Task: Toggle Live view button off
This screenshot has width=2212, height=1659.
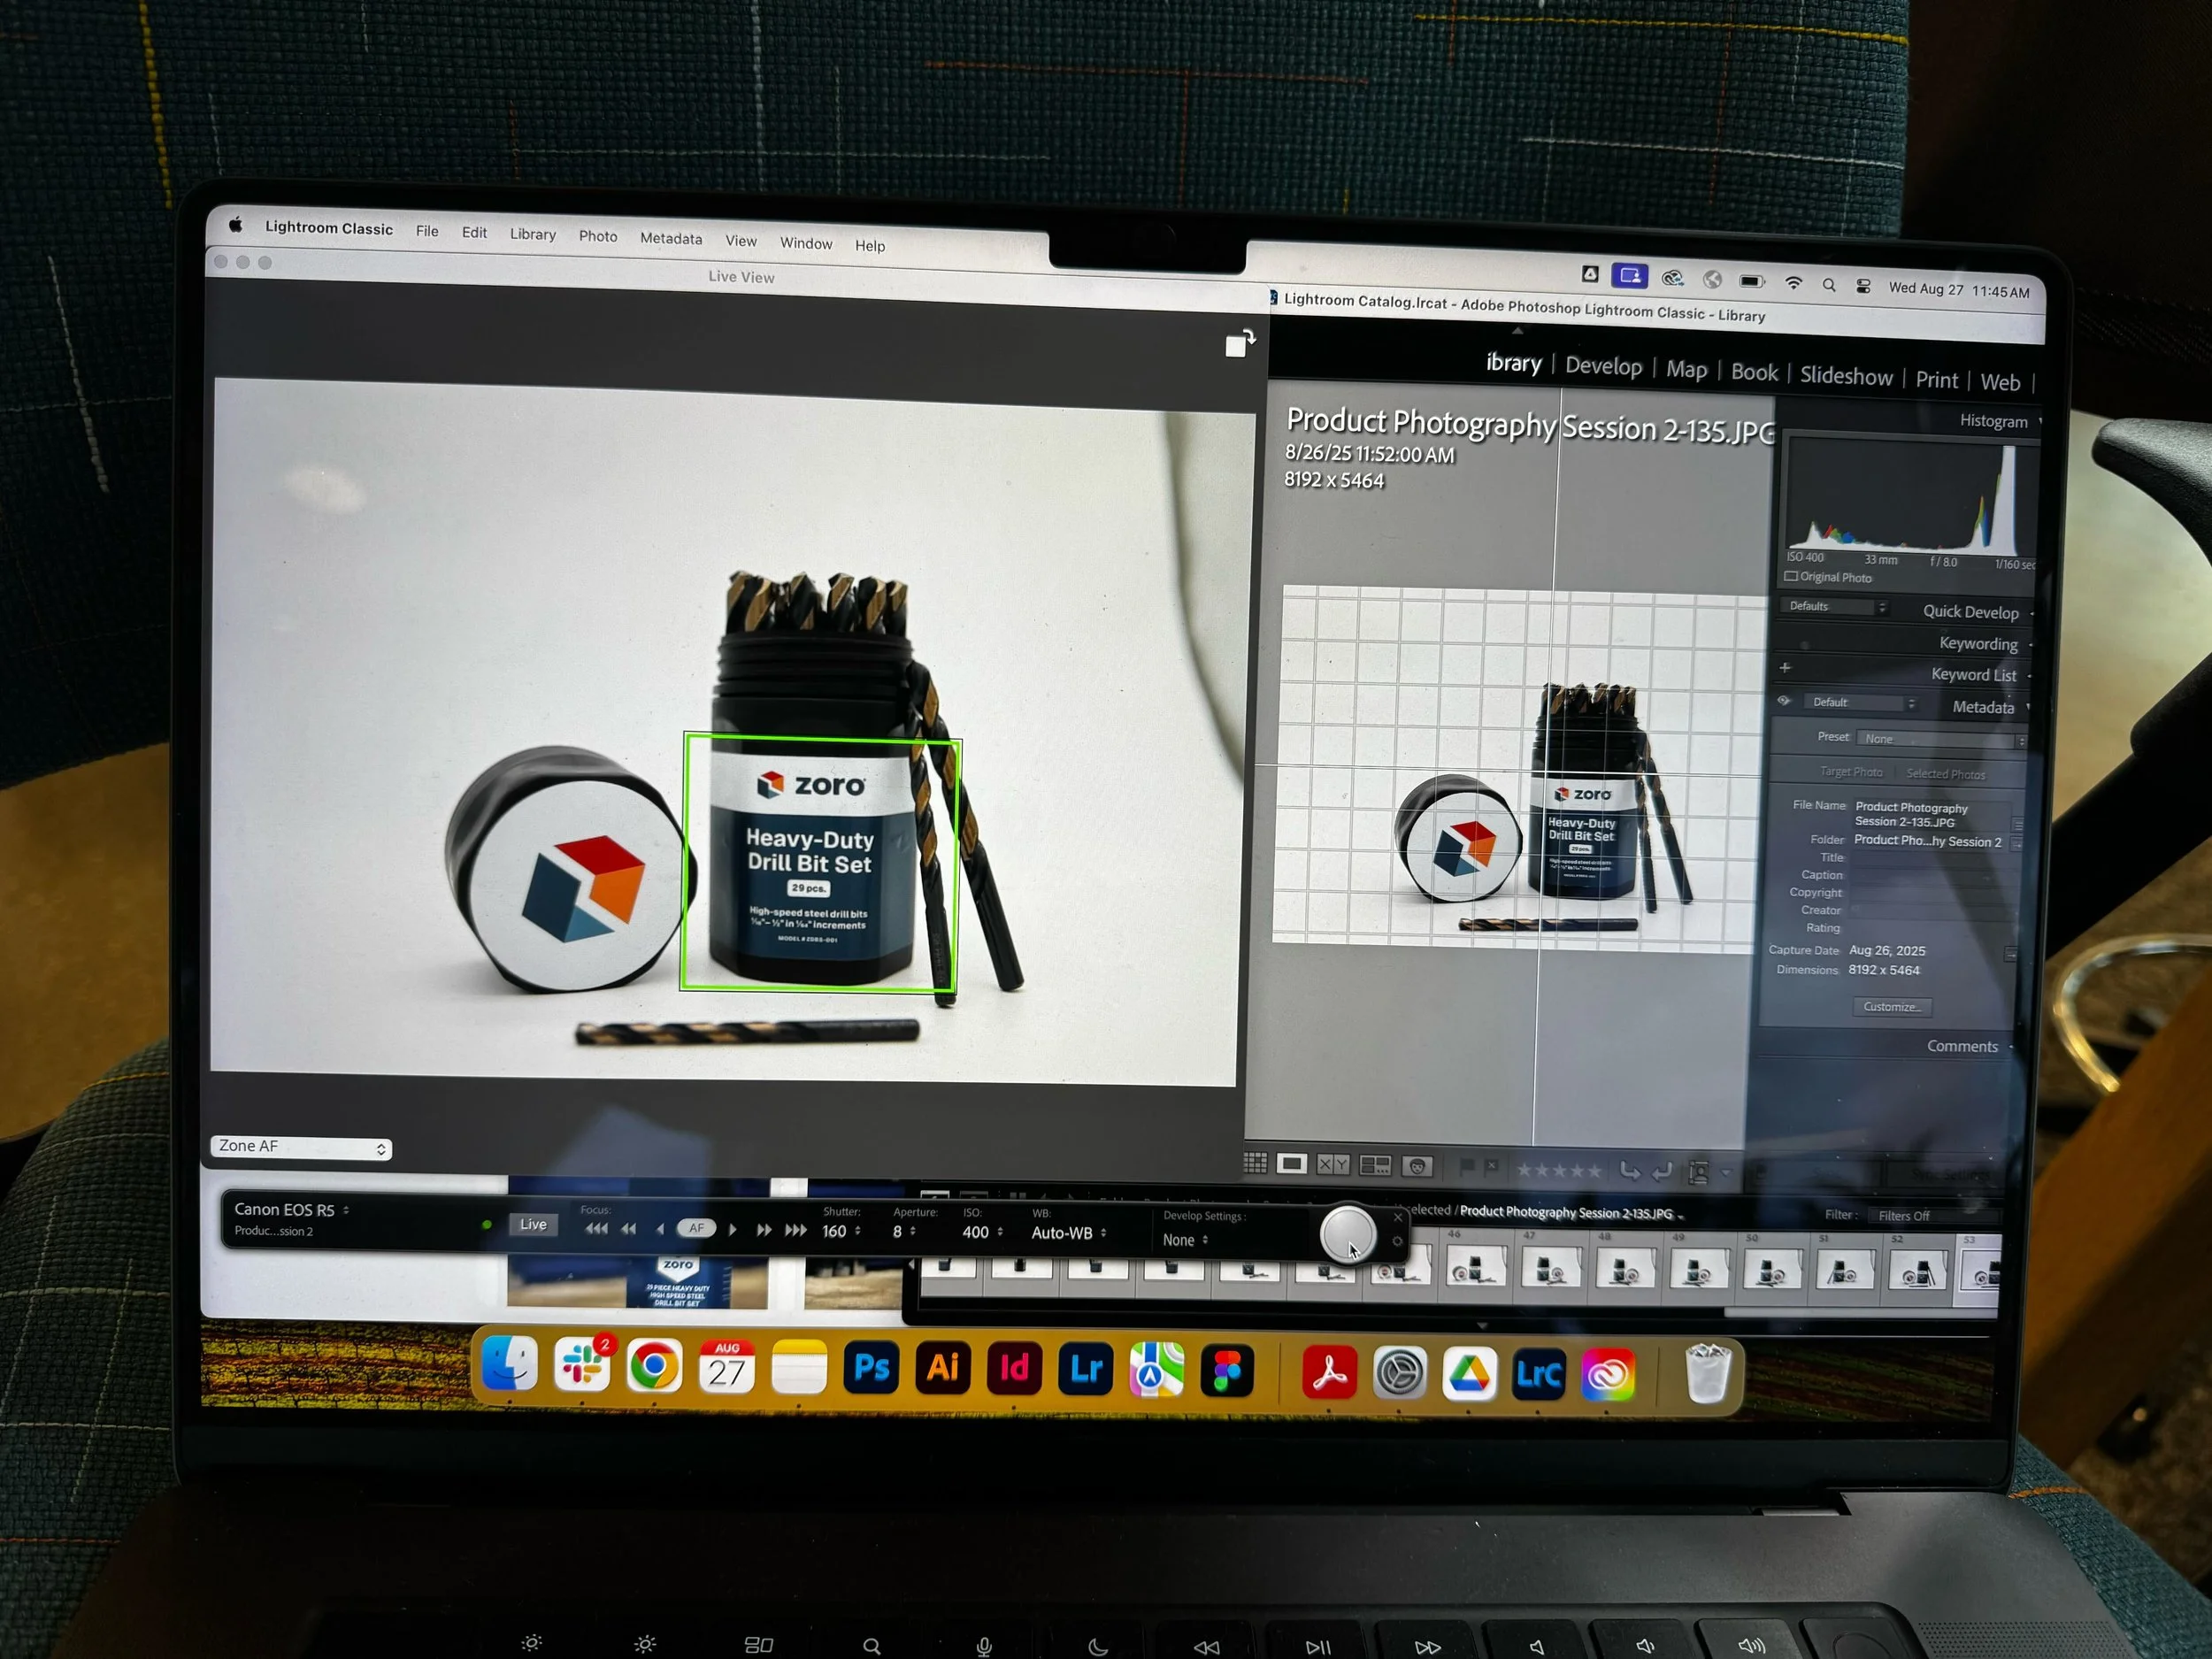Action: pos(533,1224)
